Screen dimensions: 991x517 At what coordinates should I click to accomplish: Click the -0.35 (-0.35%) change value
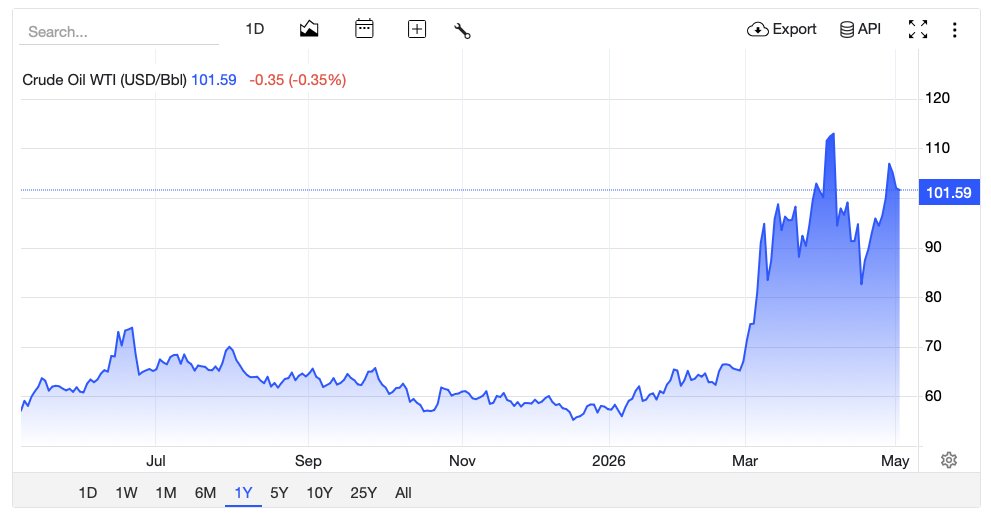coord(298,80)
